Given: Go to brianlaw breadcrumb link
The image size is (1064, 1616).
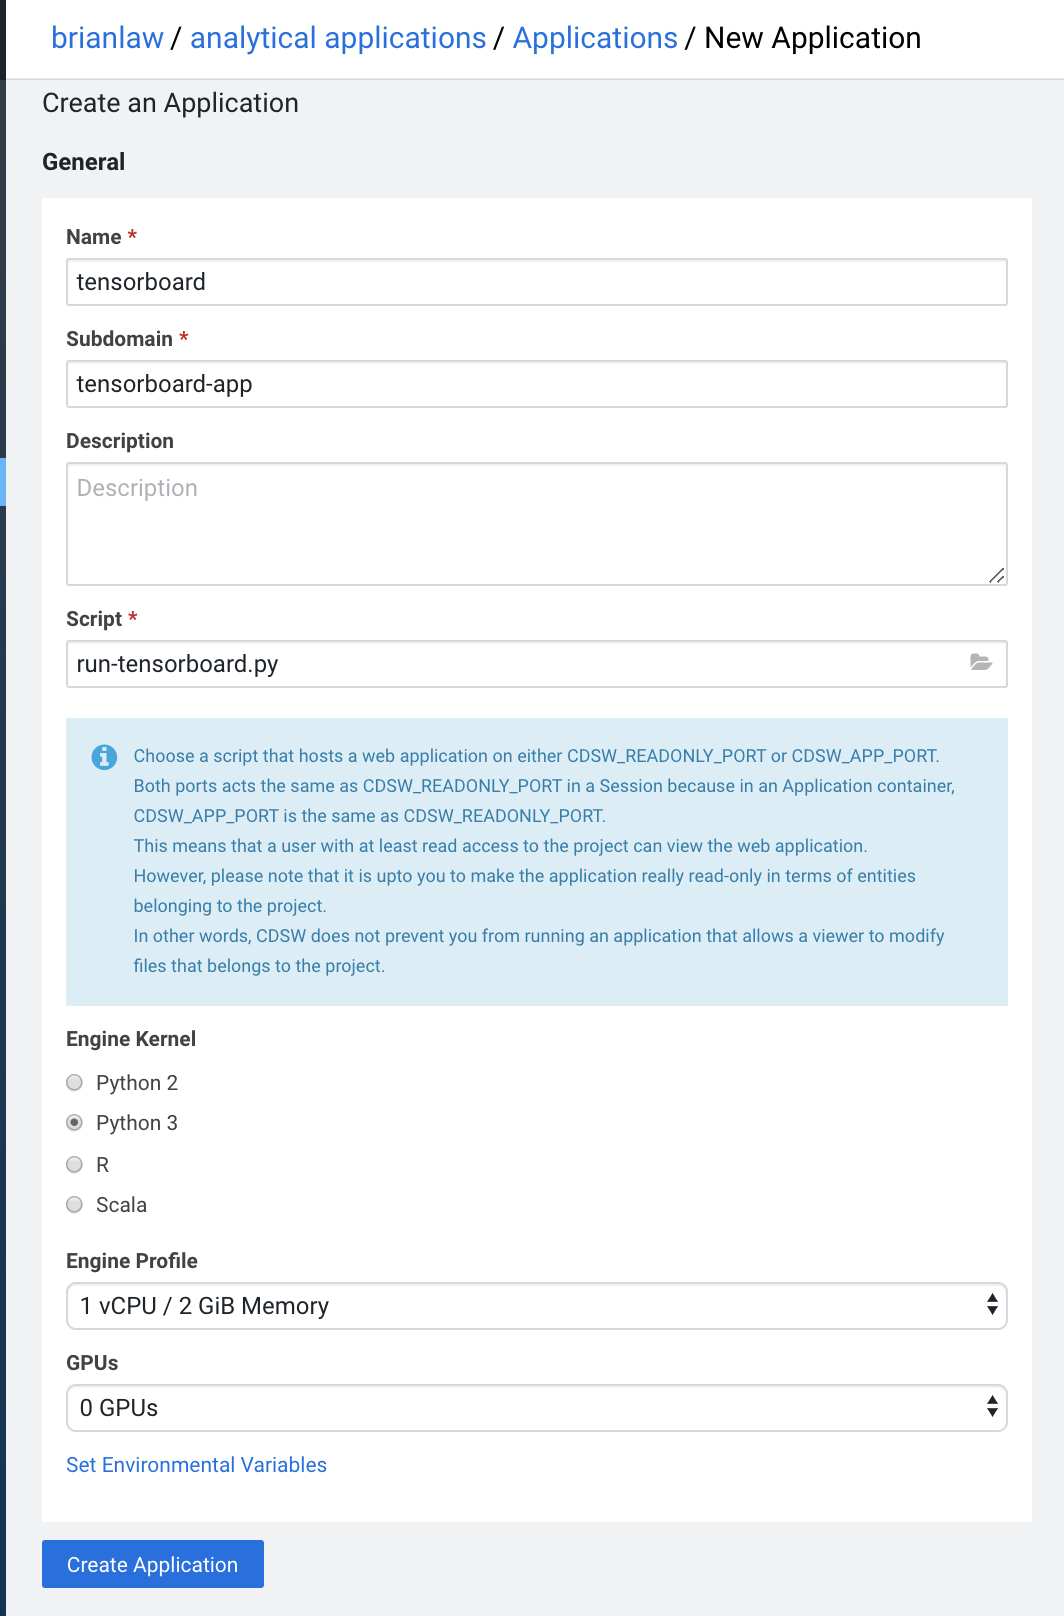Looking at the screenshot, I should tap(107, 38).
